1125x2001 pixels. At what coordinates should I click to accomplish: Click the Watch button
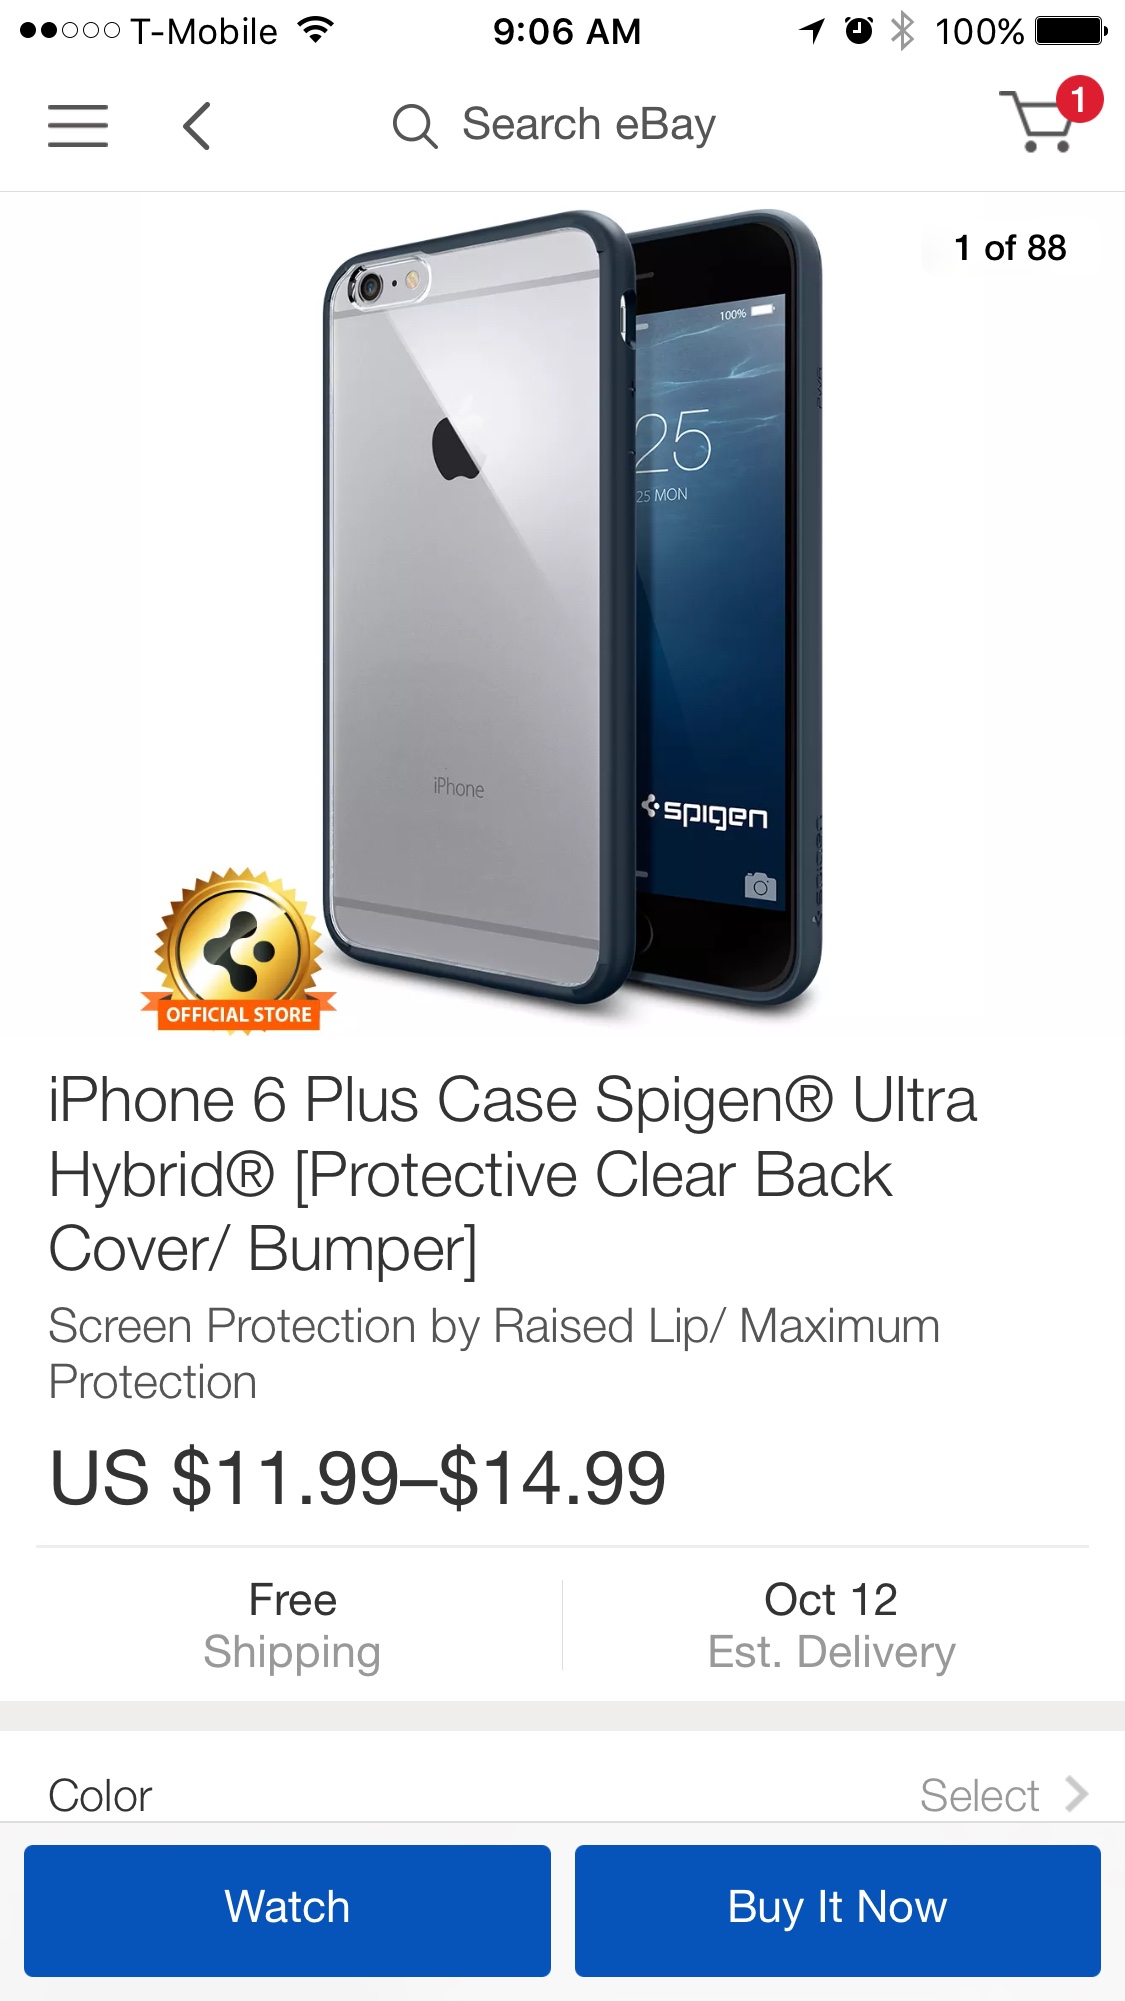point(287,1910)
